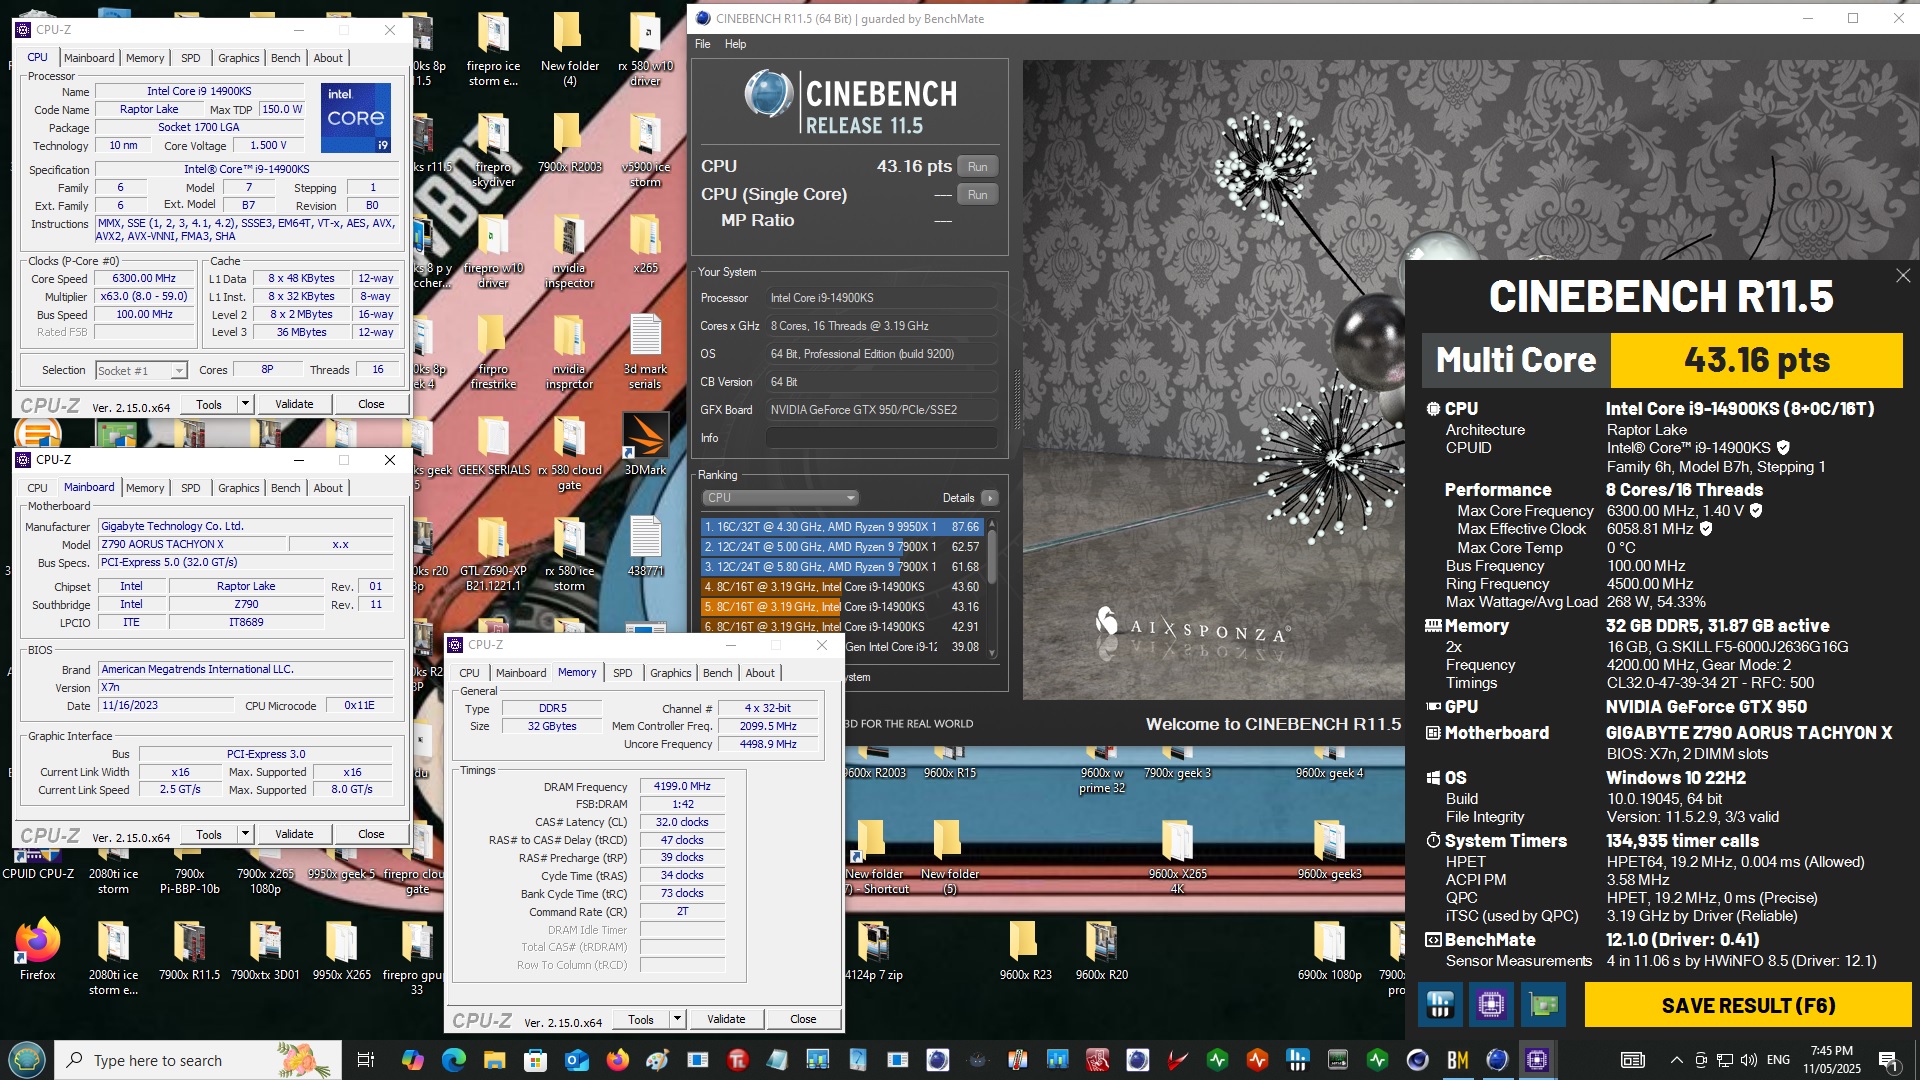The height and width of the screenshot is (1080, 1920).
Task: Click SAVE RESULT (F6) button
Action: [x=1748, y=1005]
